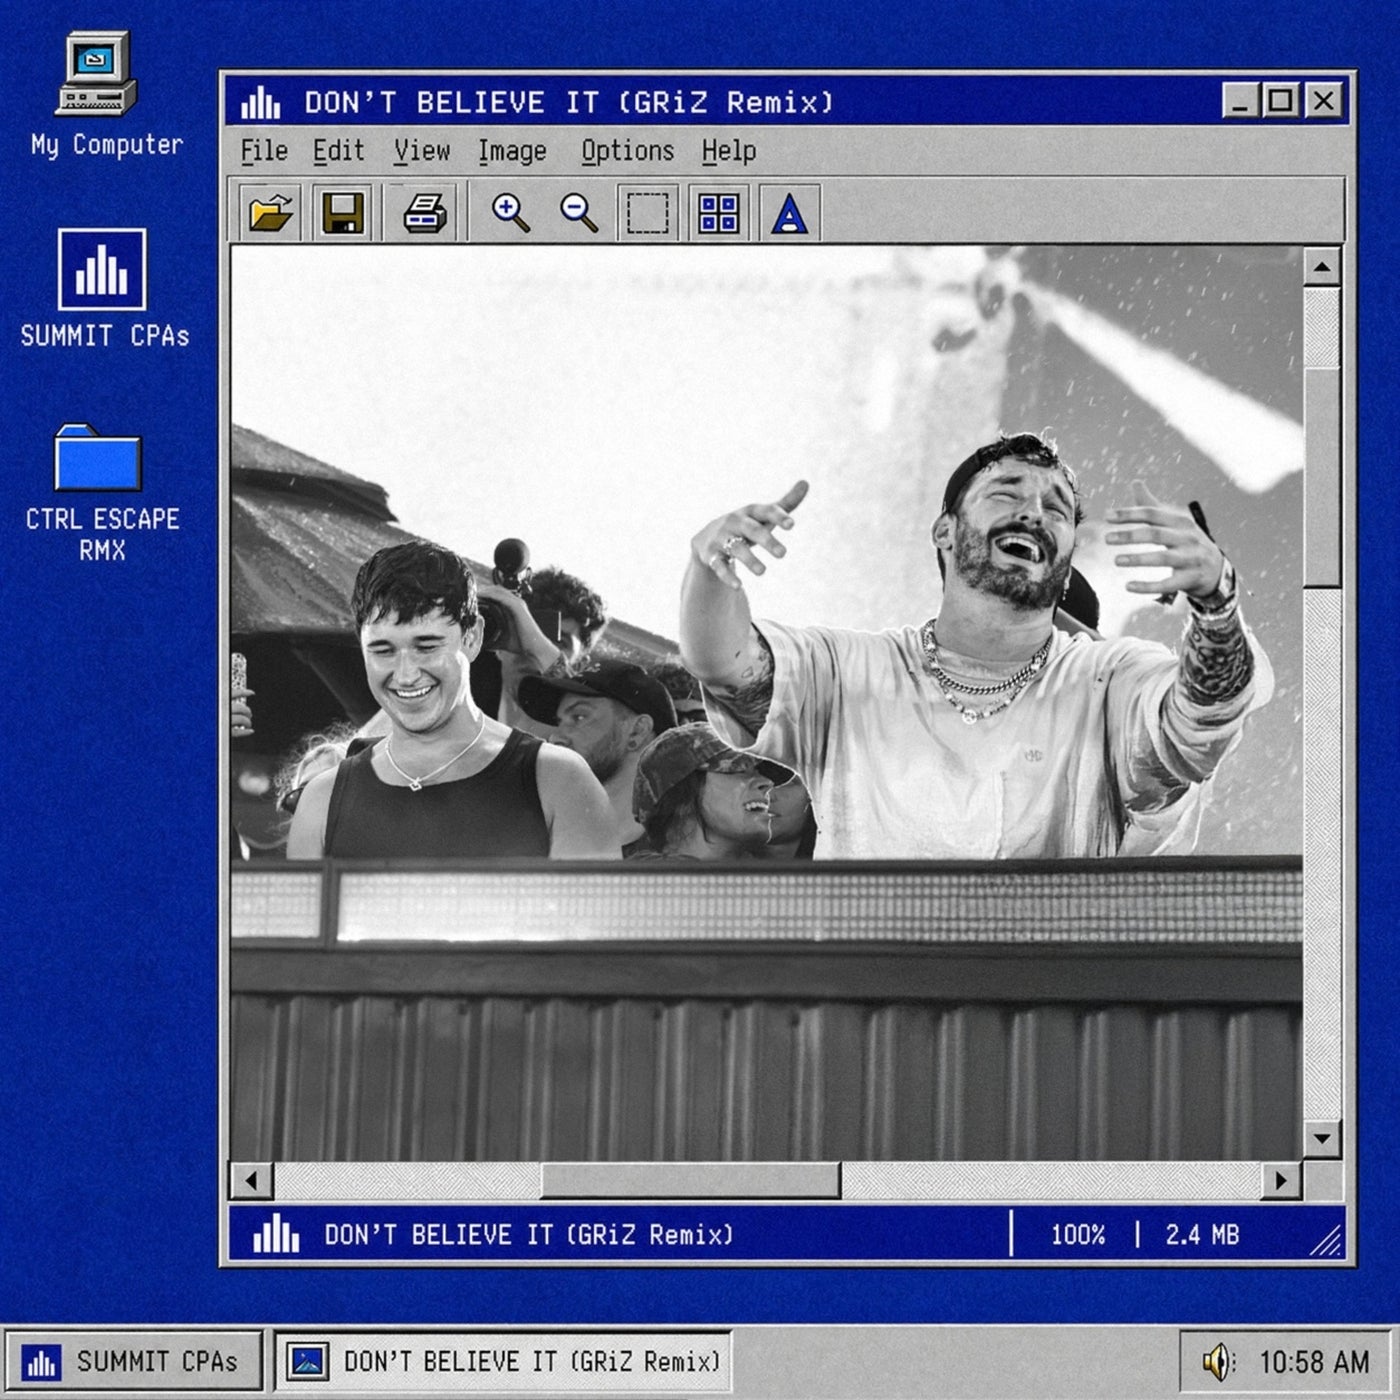Click the speaker volume icon in tray
The width and height of the screenshot is (1400, 1400).
click(x=1218, y=1362)
